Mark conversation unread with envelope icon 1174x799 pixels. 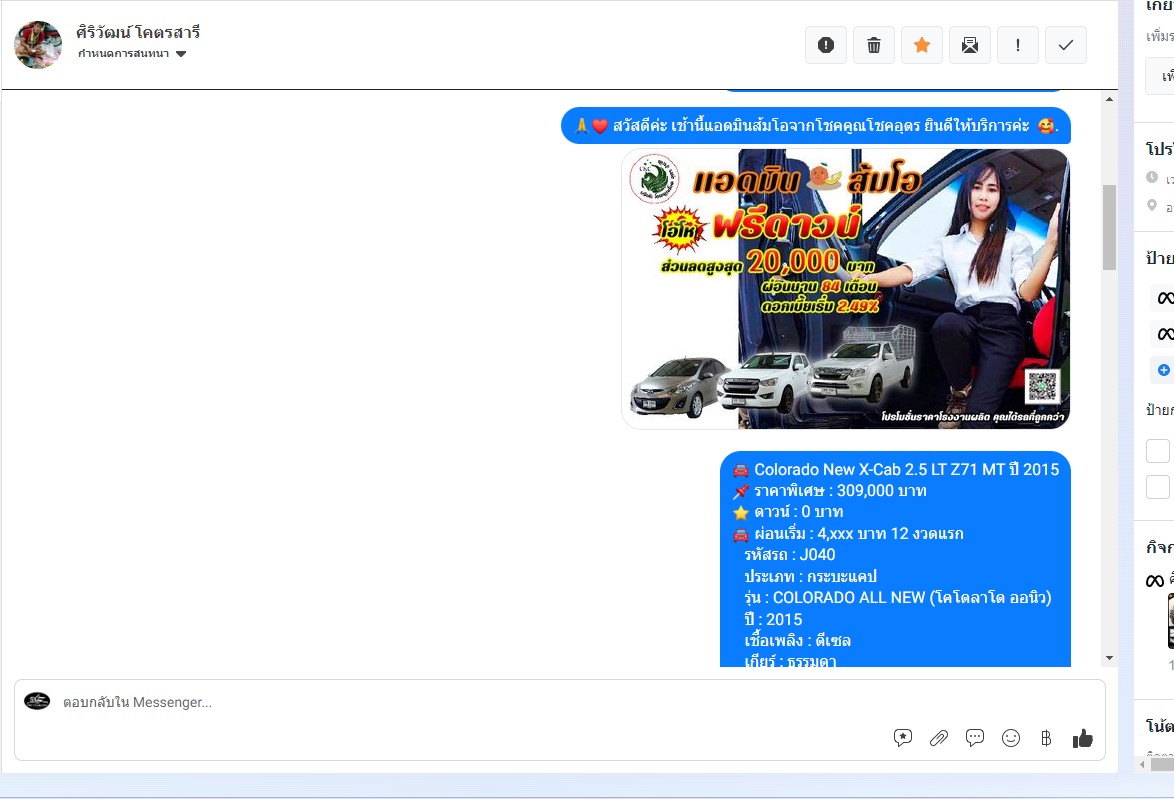click(970, 45)
